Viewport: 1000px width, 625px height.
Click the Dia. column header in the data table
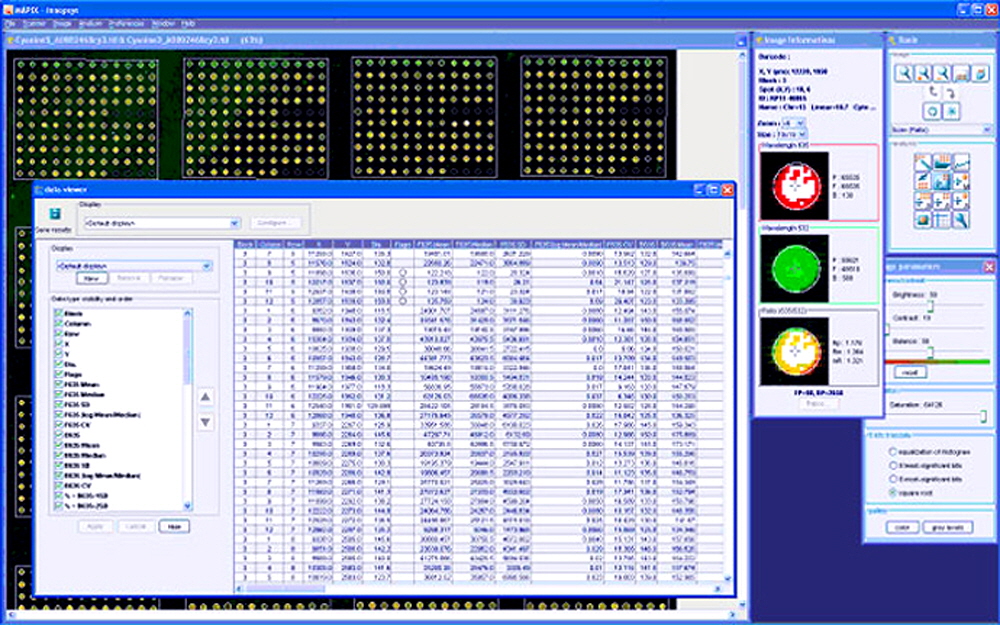pos(376,244)
